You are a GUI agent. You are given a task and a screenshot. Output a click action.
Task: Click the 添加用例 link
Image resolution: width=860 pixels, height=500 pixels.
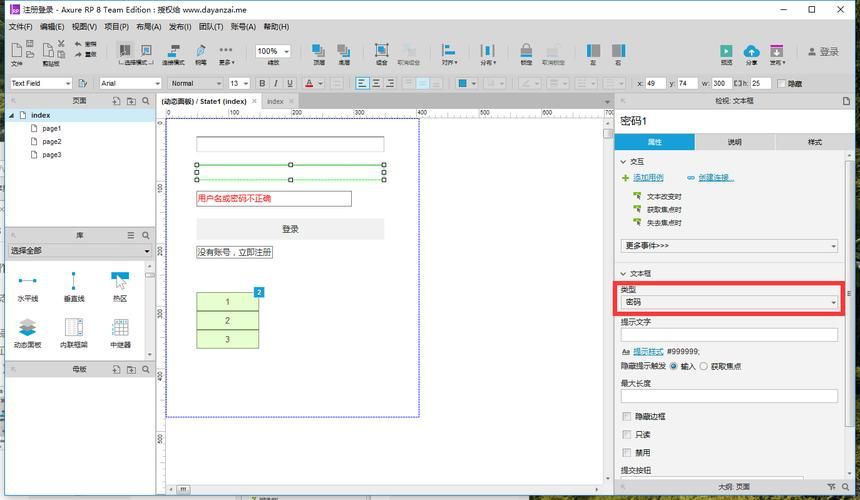[x=648, y=178]
